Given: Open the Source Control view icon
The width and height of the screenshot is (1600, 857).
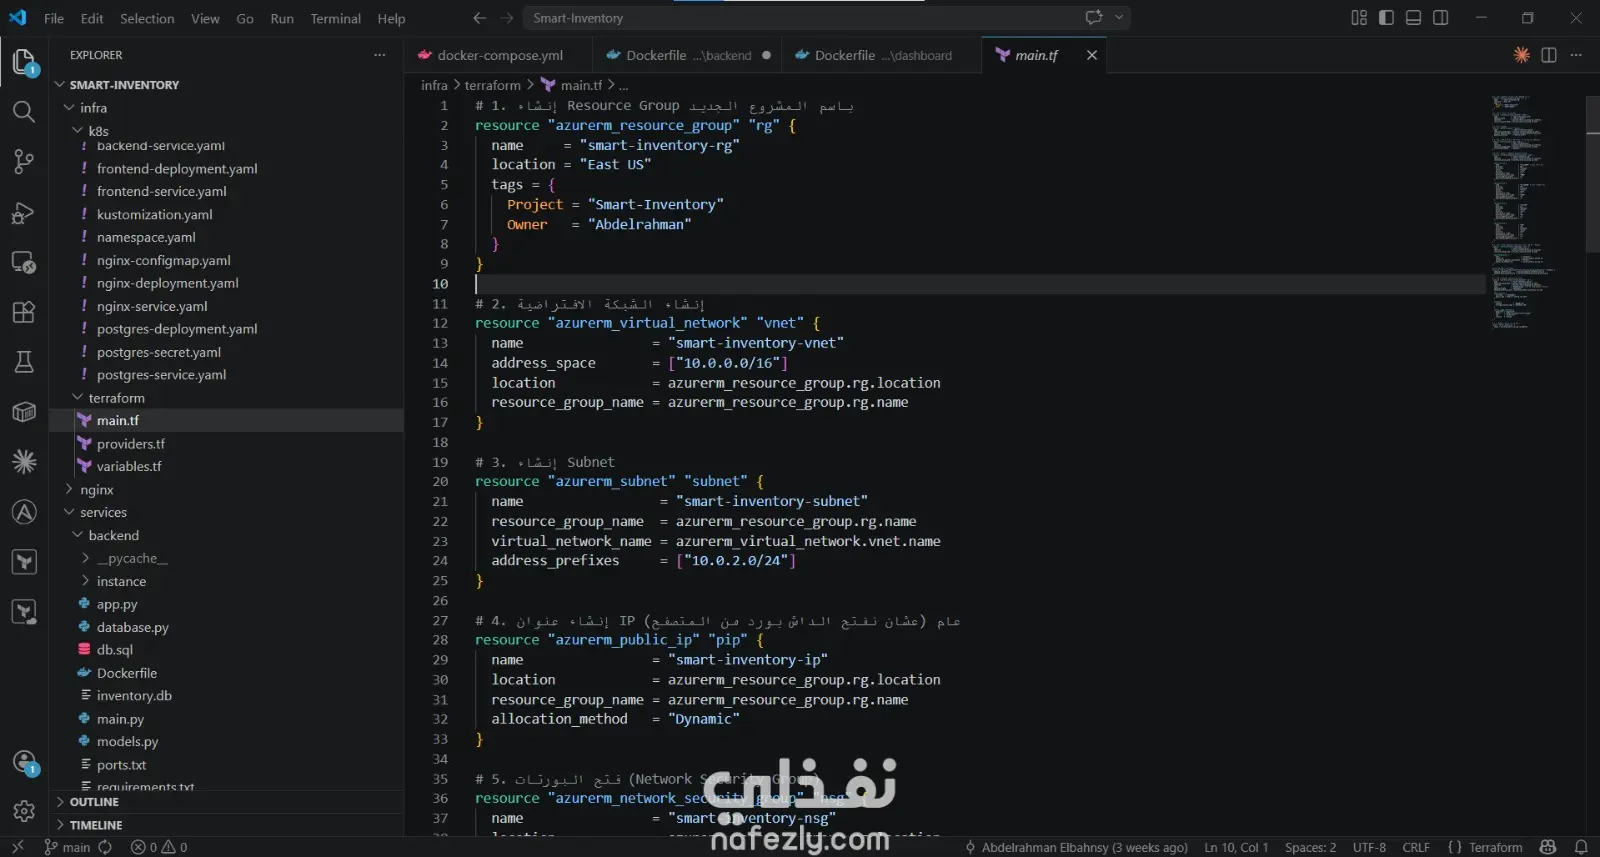Looking at the screenshot, I should (24, 161).
